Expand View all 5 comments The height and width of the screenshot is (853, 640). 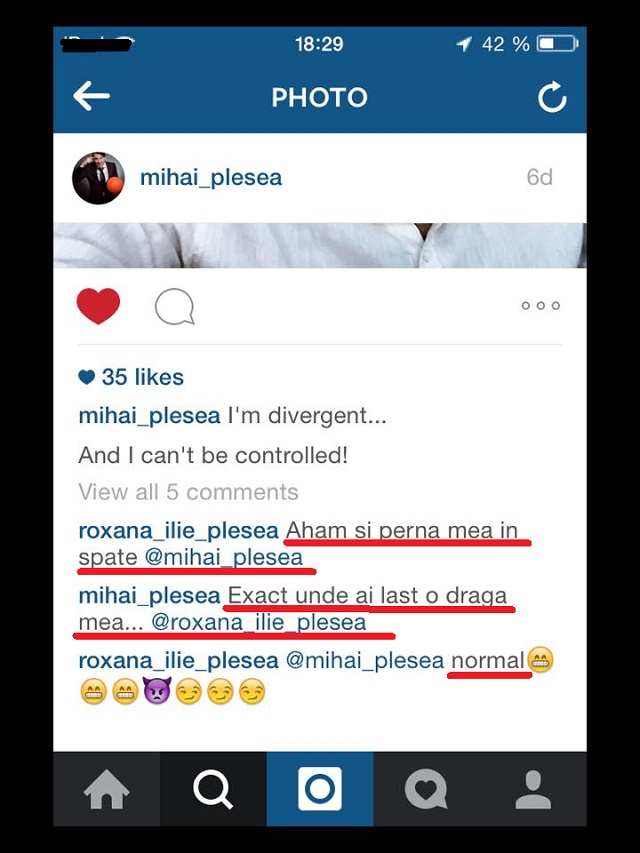coord(188,492)
